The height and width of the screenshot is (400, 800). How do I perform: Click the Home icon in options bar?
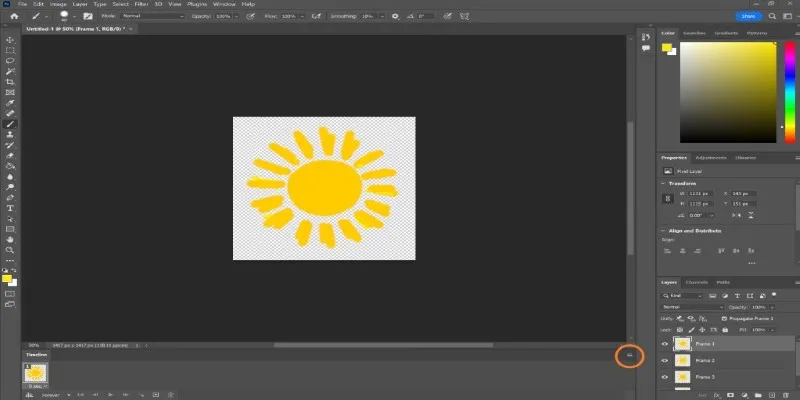(14, 16)
